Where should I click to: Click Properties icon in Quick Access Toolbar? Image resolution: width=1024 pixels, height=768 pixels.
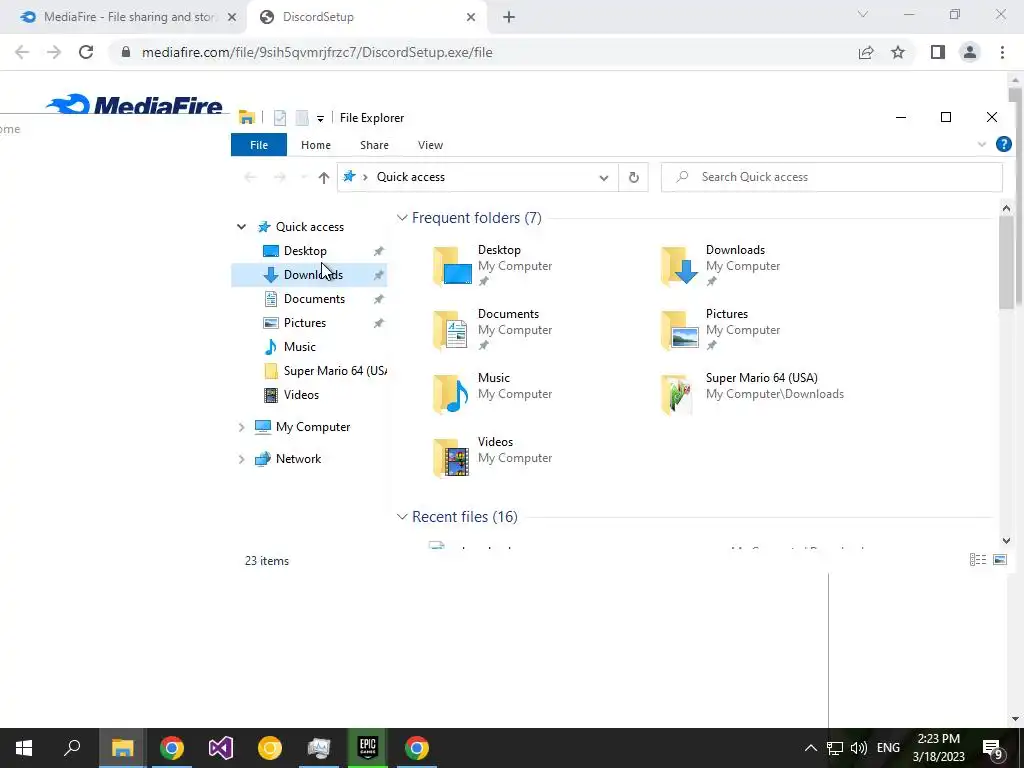coord(280,118)
